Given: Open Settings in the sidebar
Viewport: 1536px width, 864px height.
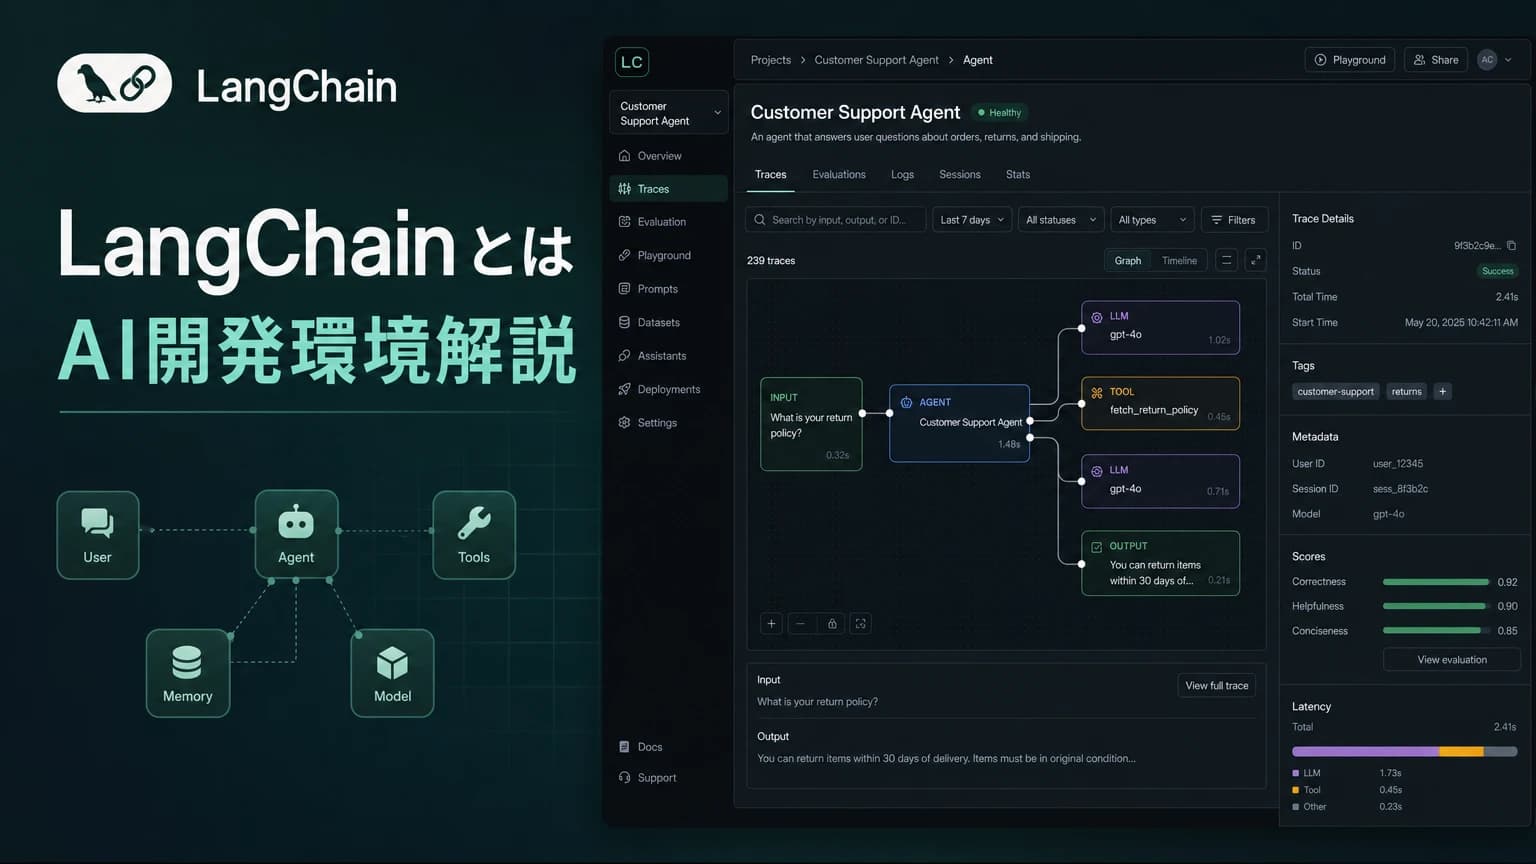Looking at the screenshot, I should 668,423.
